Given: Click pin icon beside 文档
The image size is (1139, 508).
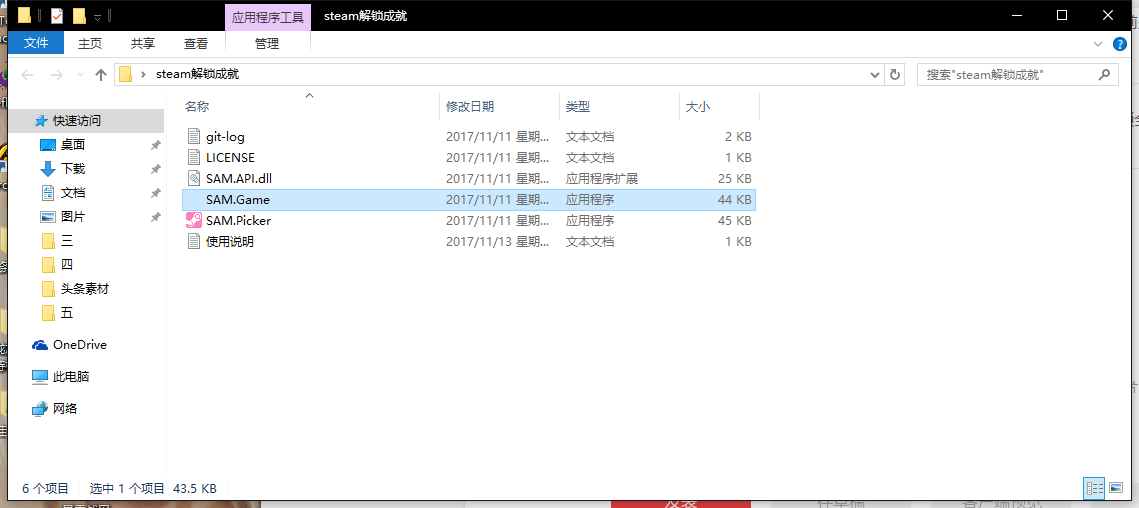Looking at the screenshot, I should coord(155,193).
